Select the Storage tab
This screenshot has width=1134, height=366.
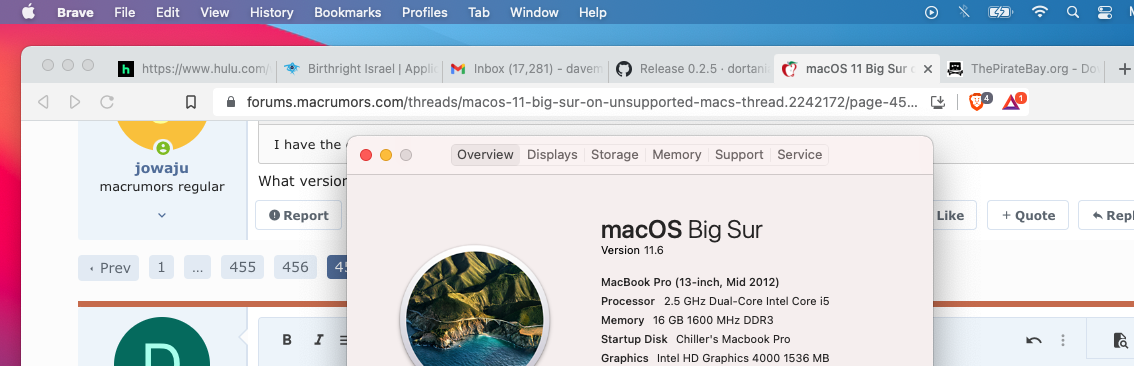(x=615, y=155)
